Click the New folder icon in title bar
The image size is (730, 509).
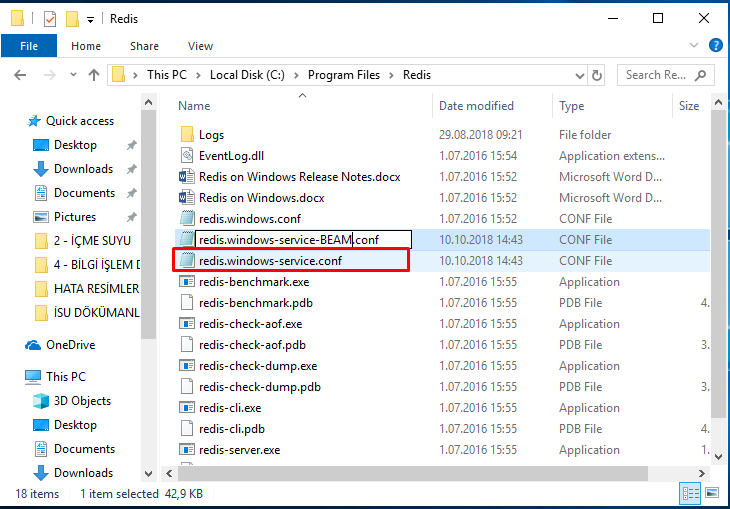(x=71, y=19)
